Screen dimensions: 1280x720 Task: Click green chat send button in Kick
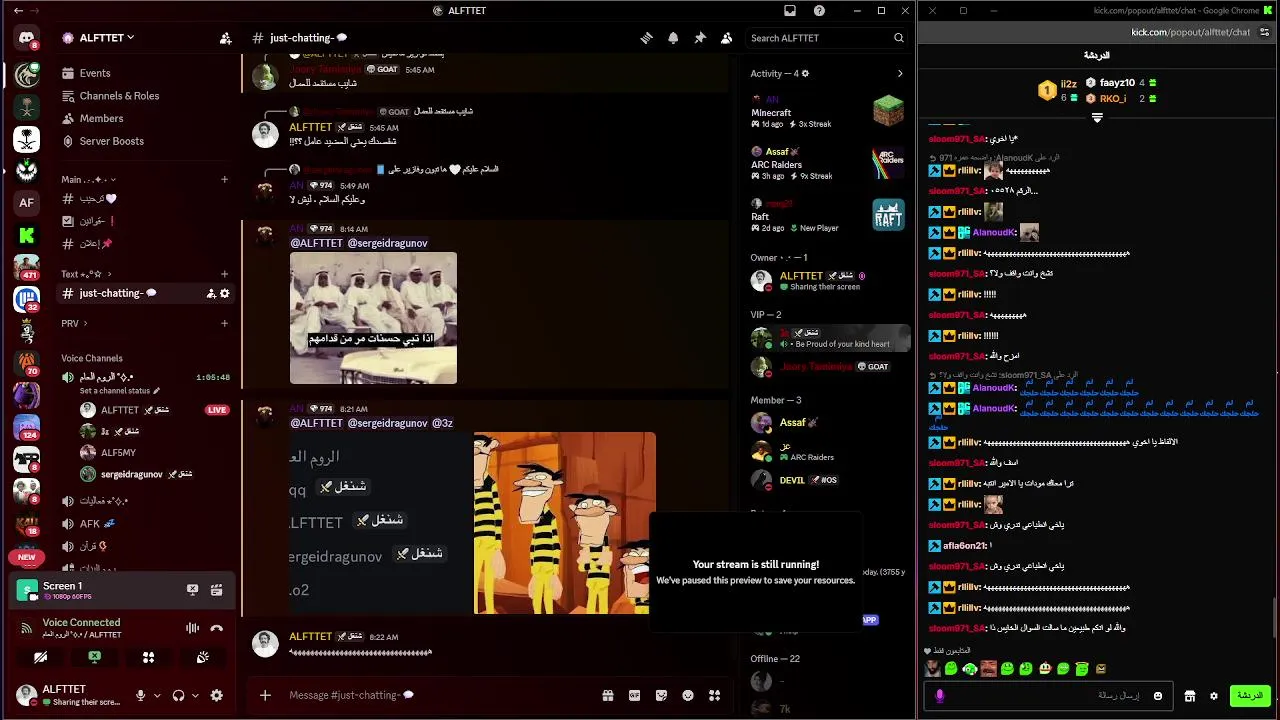(x=1250, y=696)
